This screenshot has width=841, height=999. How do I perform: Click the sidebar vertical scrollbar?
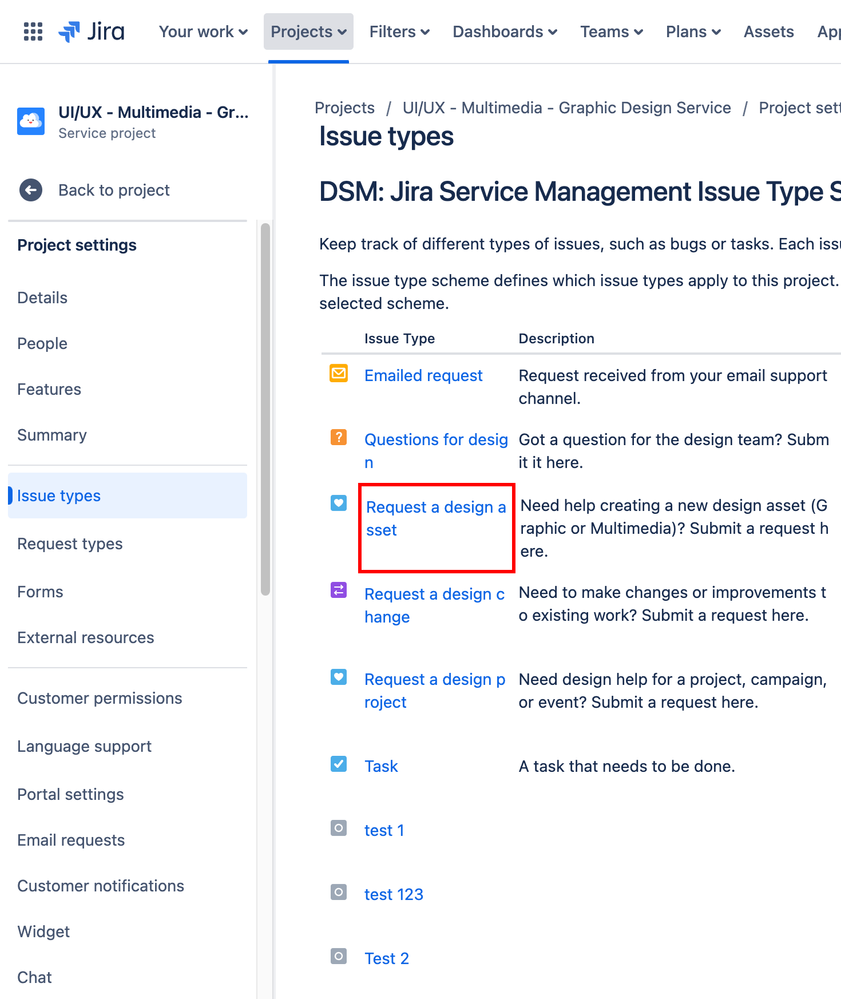(x=266, y=409)
